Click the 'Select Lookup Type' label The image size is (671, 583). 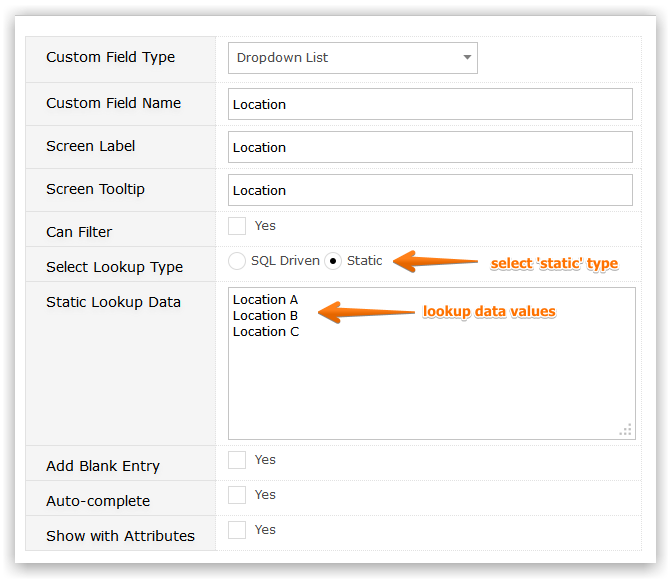pos(114,267)
